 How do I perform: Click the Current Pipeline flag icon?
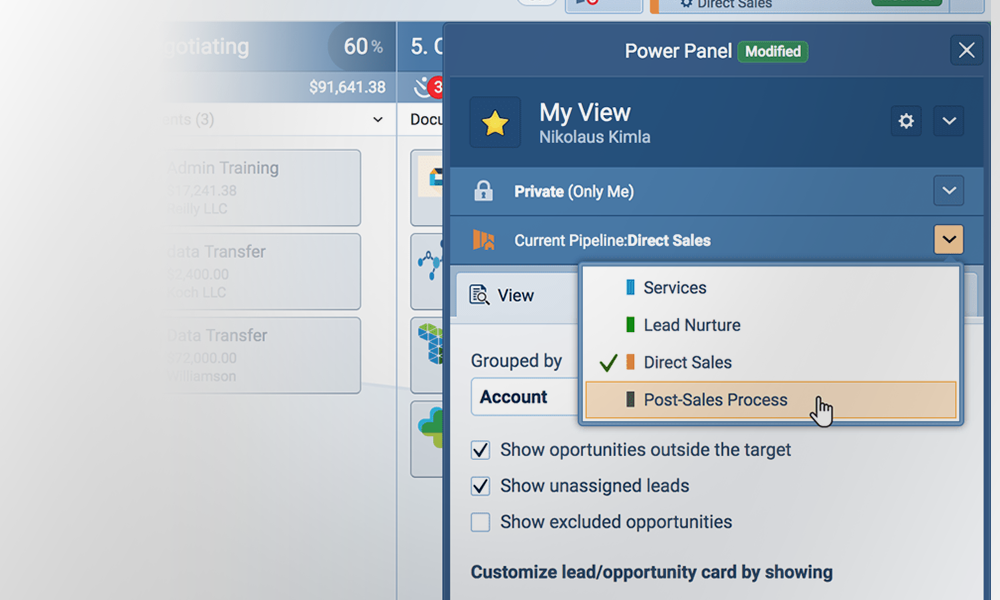pos(483,240)
